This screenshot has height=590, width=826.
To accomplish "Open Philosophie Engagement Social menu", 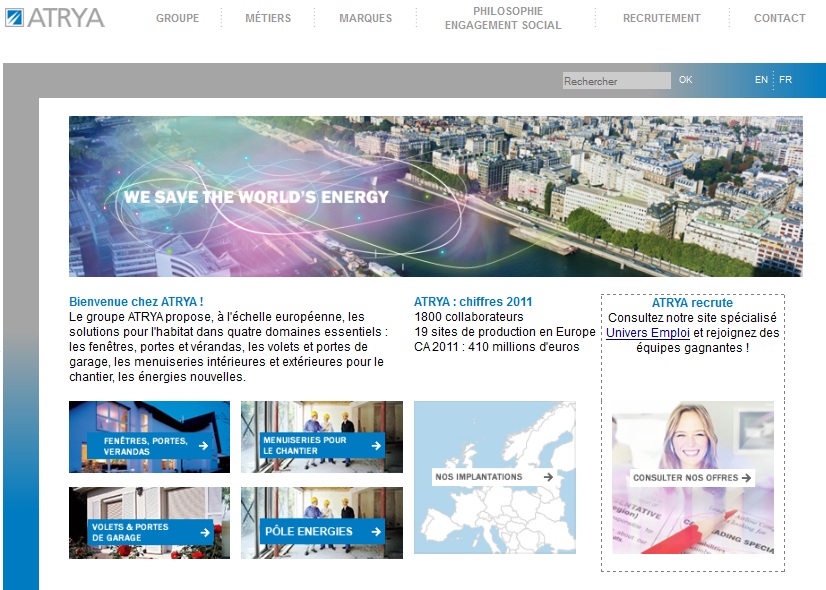I will [503, 18].
